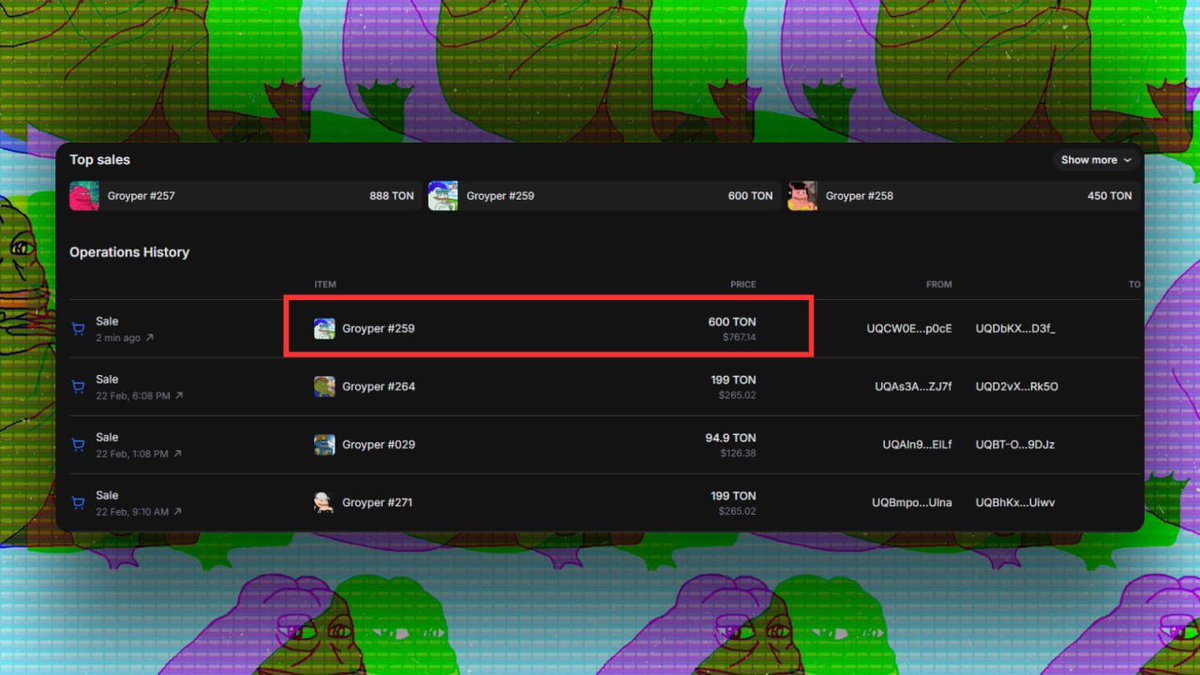Open Groyper #258 thumbnail in Top sales
The image size is (1200, 675).
click(x=802, y=196)
